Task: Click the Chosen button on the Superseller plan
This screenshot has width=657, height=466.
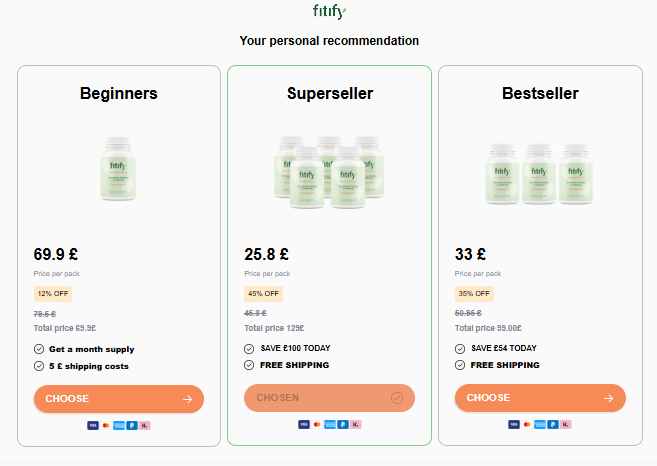Action: click(x=329, y=399)
